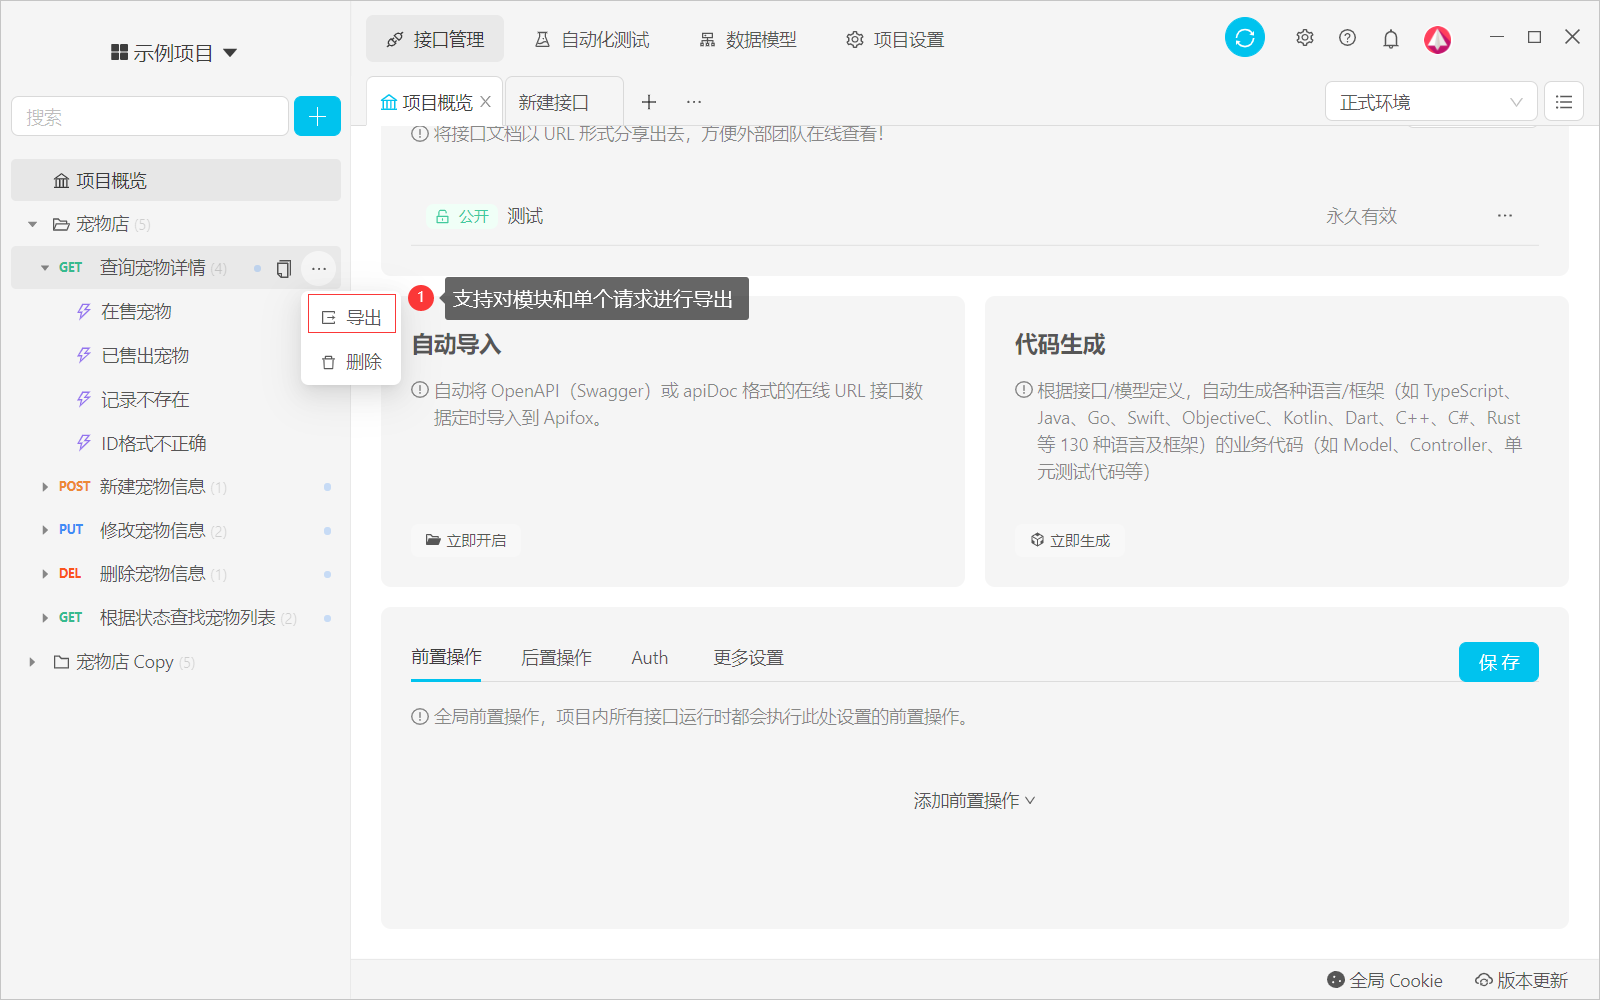This screenshot has height=1000, width=1600.
Task: Open 已售出宠物 case
Action: [145, 356]
